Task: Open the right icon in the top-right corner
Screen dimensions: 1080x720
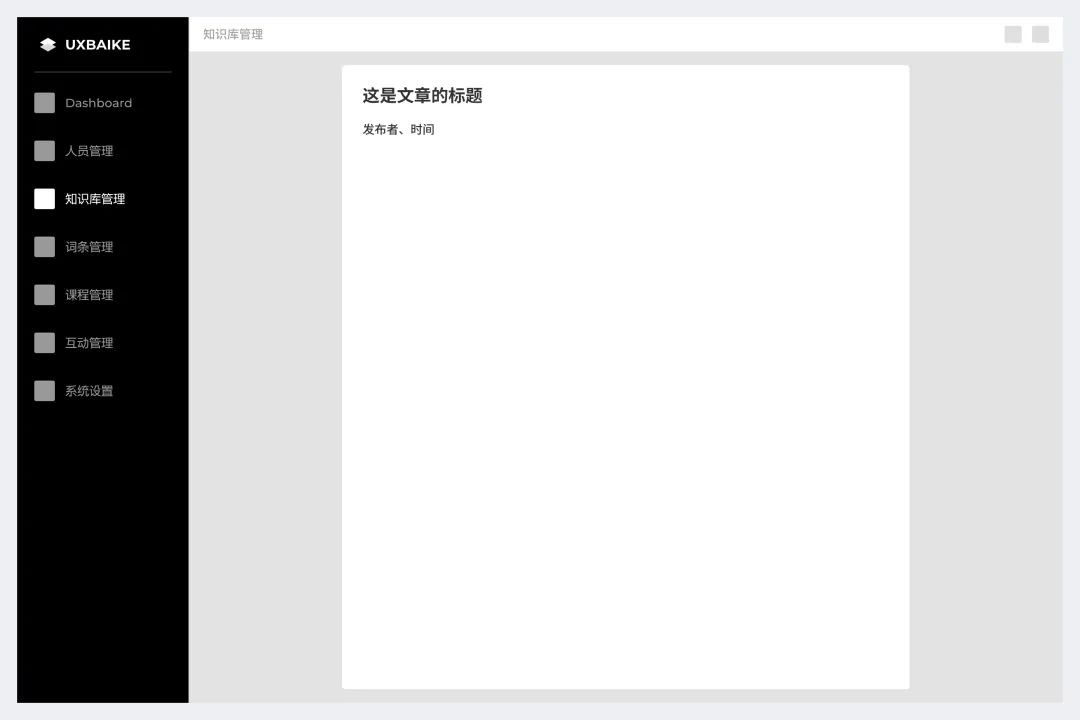Action: tap(1040, 33)
